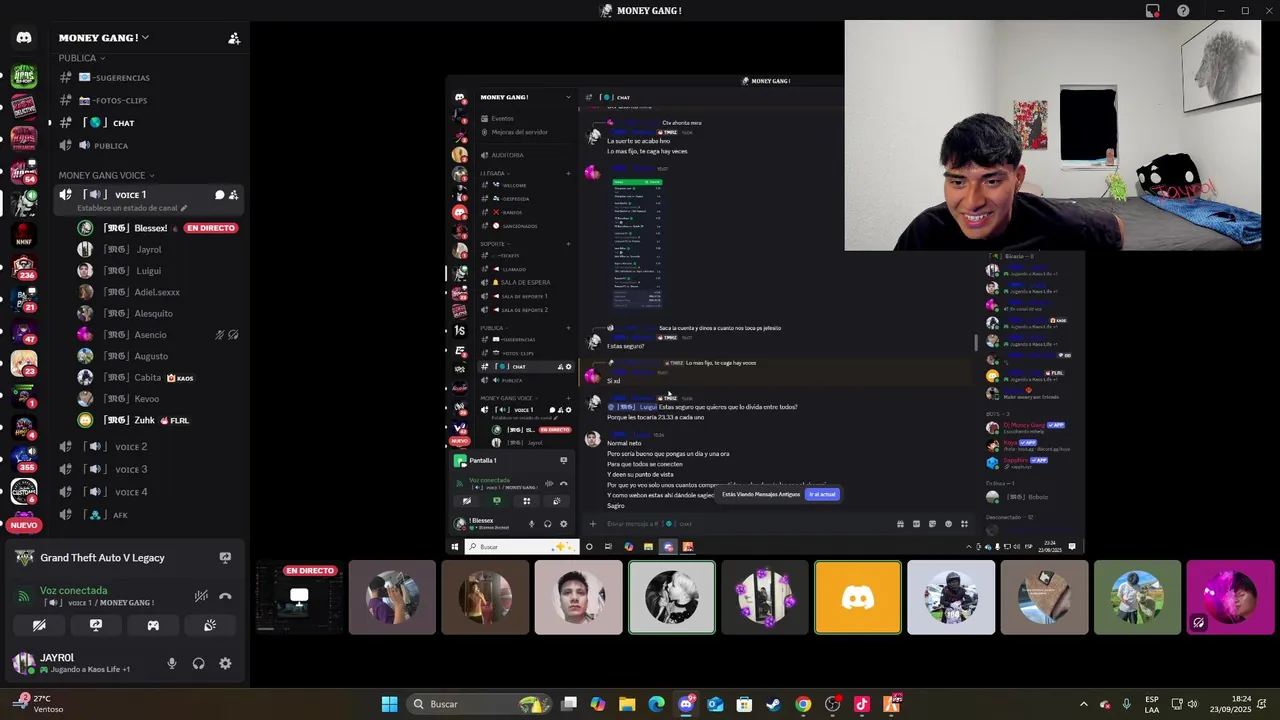Collapse the MONEY GANG VOICE category

click(x=106, y=175)
